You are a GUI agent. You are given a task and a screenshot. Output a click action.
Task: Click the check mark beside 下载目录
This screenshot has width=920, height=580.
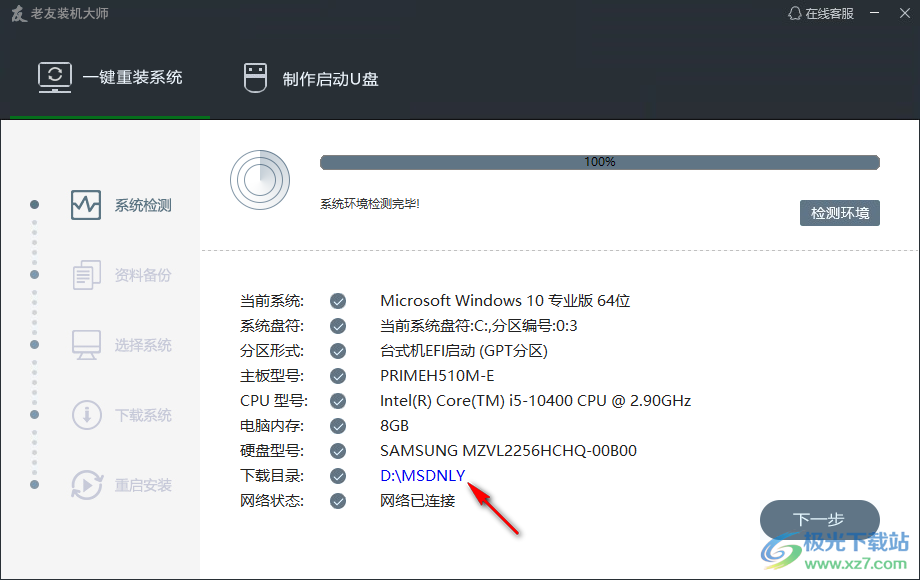pos(338,476)
